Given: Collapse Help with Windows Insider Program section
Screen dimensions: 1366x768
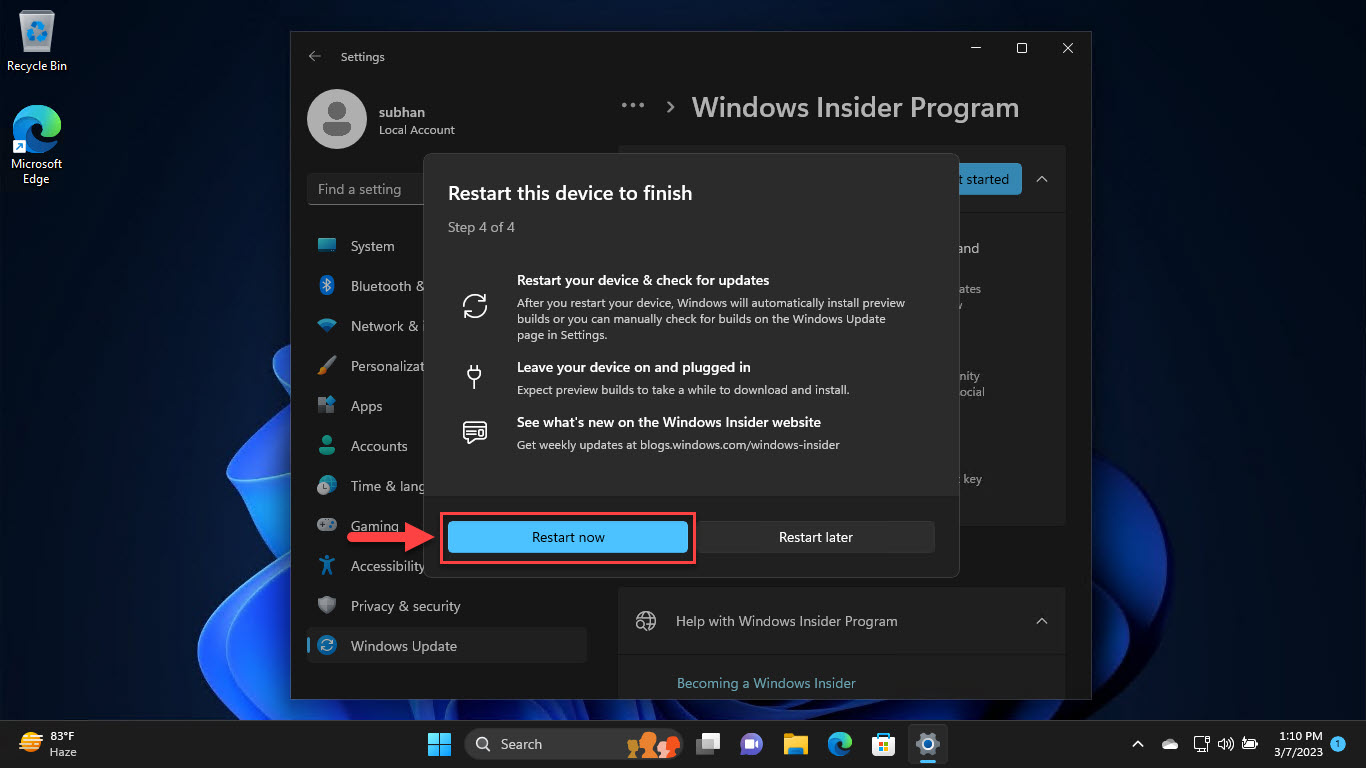Looking at the screenshot, I should point(1041,621).
